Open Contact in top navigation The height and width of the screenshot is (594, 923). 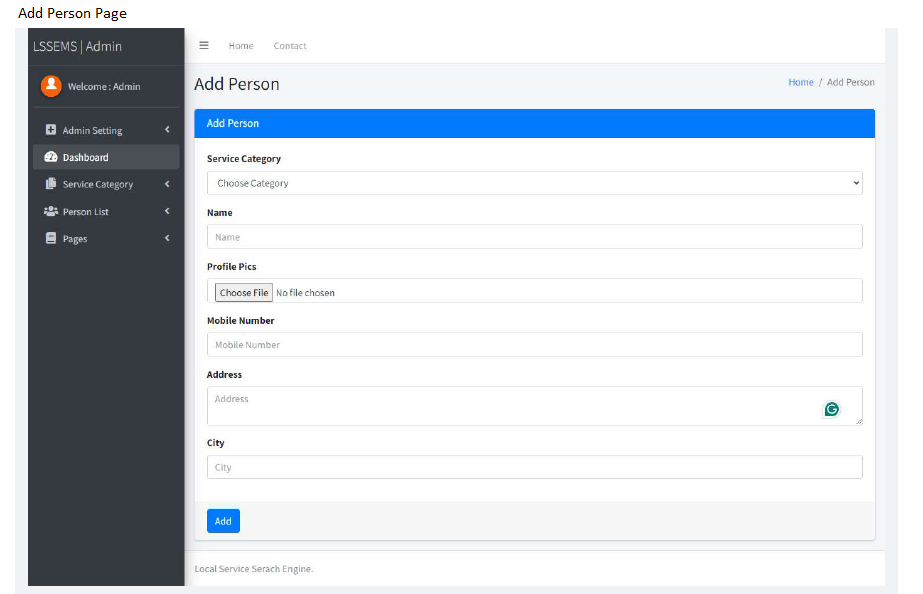coord(290,45)
